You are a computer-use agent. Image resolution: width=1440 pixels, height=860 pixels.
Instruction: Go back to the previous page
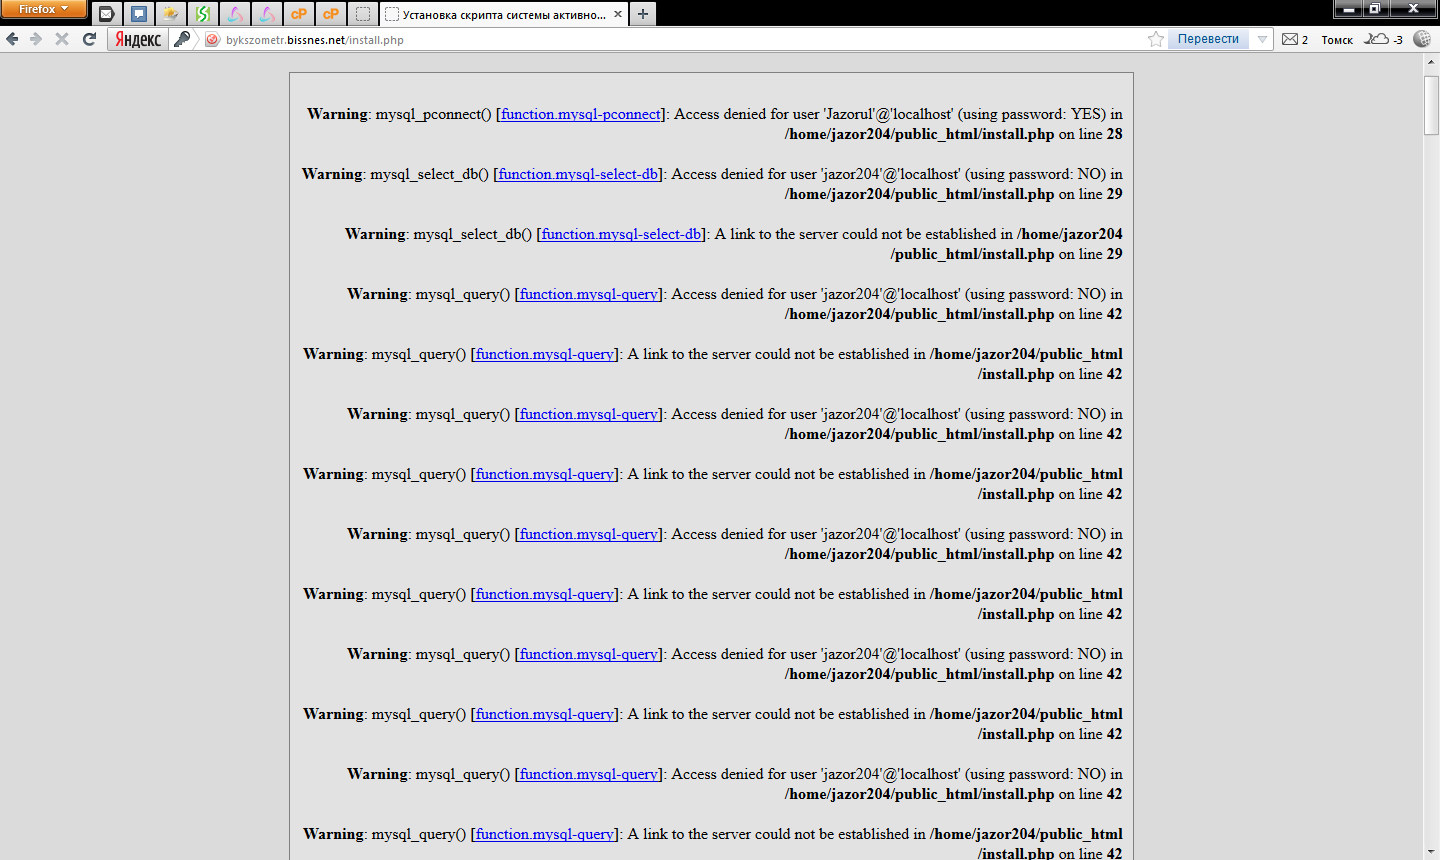click(x=12, y=39)
